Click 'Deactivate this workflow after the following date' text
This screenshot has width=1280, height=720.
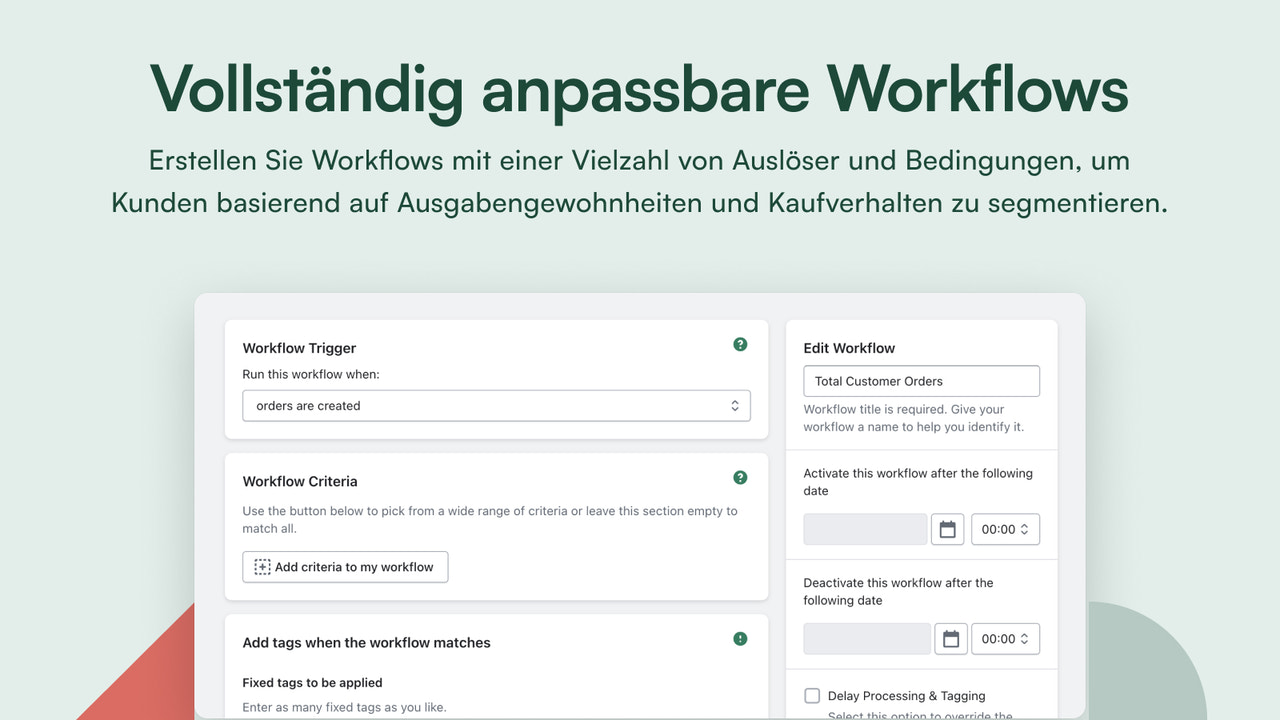tap(898, 592)
